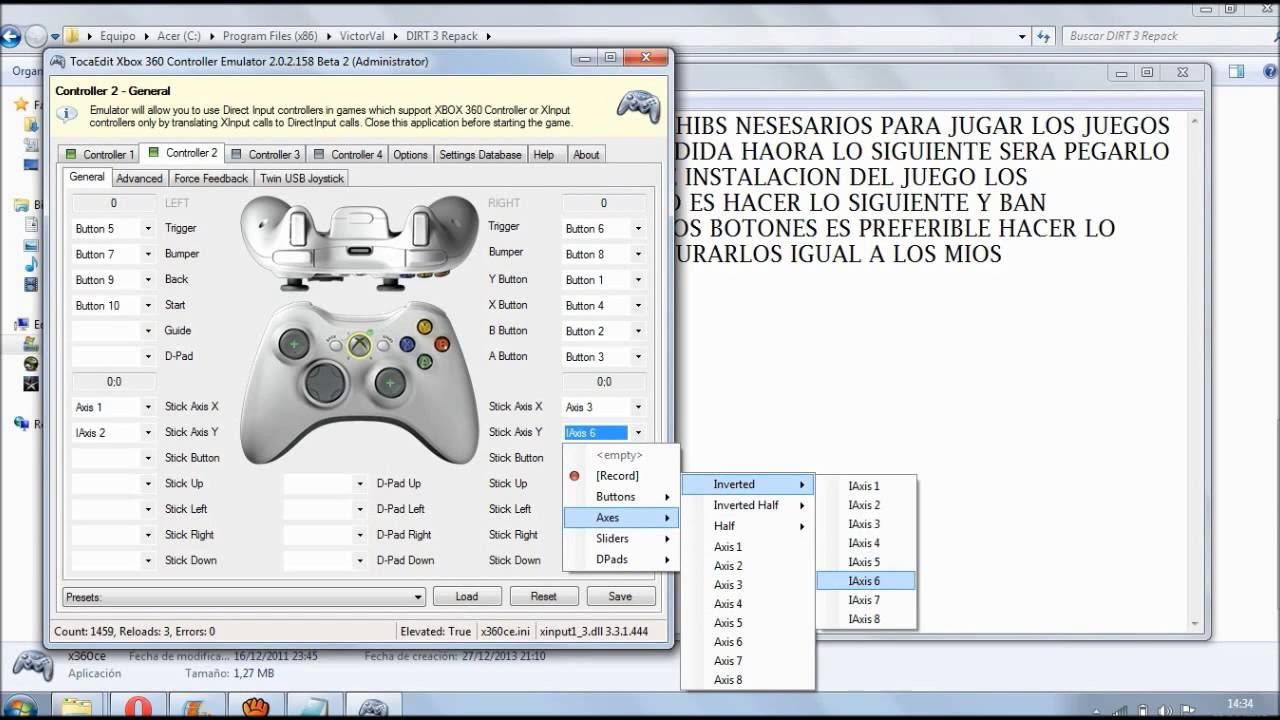Select IAxis 6 in the Inverted list
Screen dimensions: 1280x720
tap(866, 581)
